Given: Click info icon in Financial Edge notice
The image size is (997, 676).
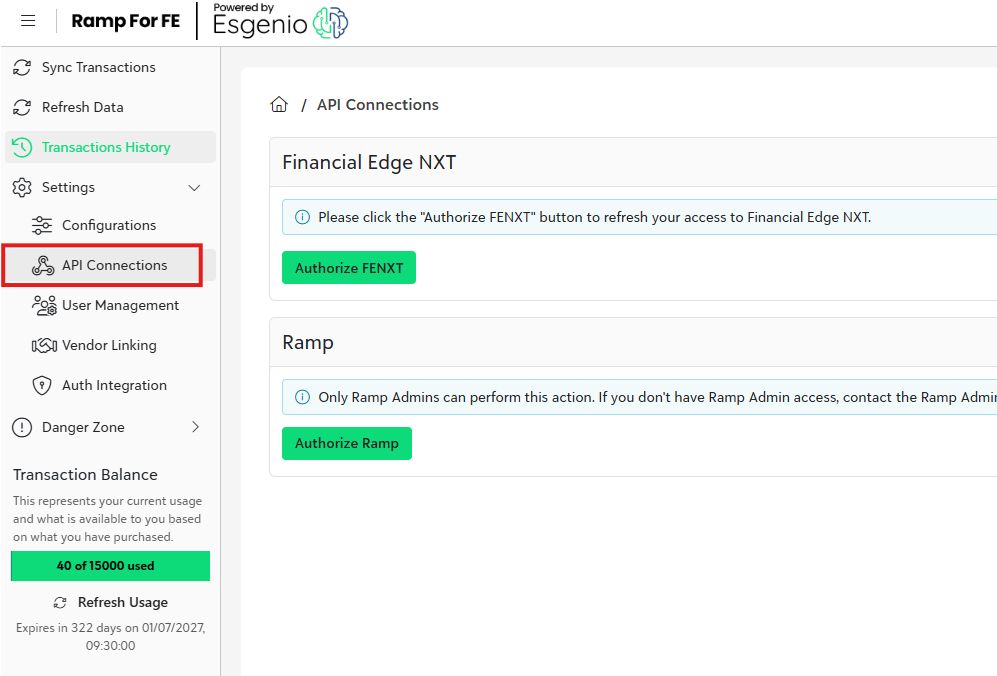Looking at the screenshot, I should click(303, 217).
